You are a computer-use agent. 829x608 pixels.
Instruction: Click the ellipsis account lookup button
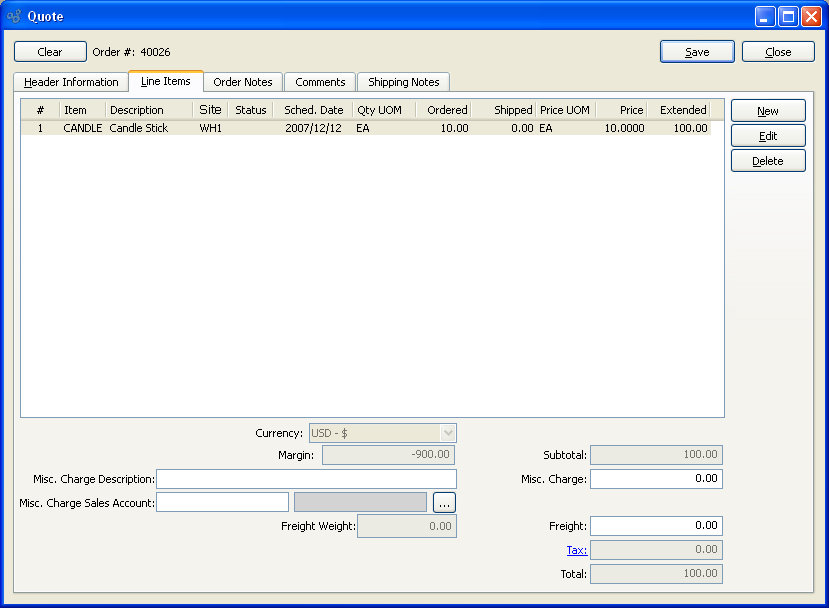tap(444, 502)
